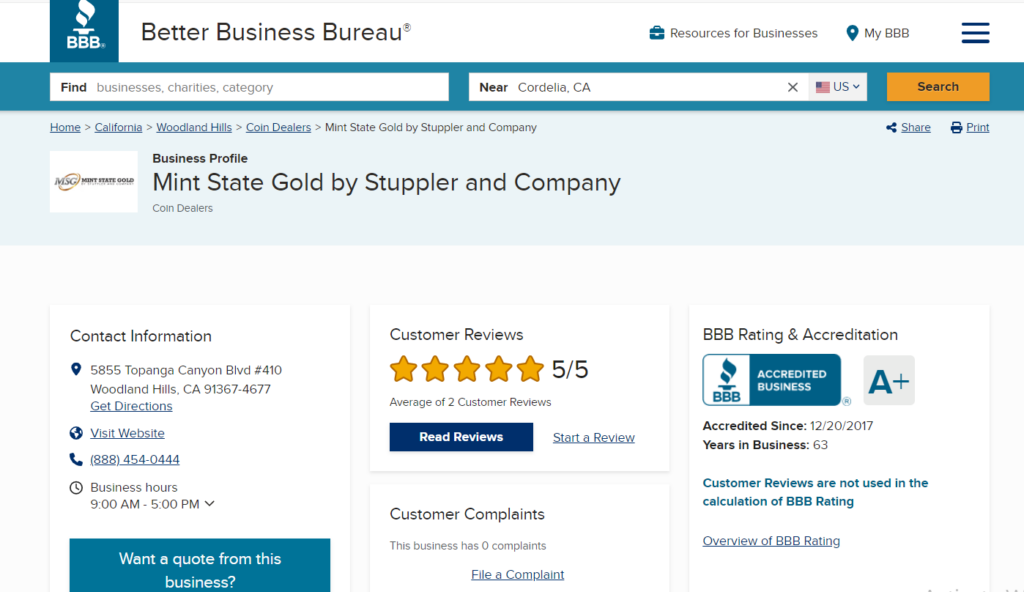Click the Share icon
Image resolution: width=1024 pixels, height=592 pixels.
[891, 127]
